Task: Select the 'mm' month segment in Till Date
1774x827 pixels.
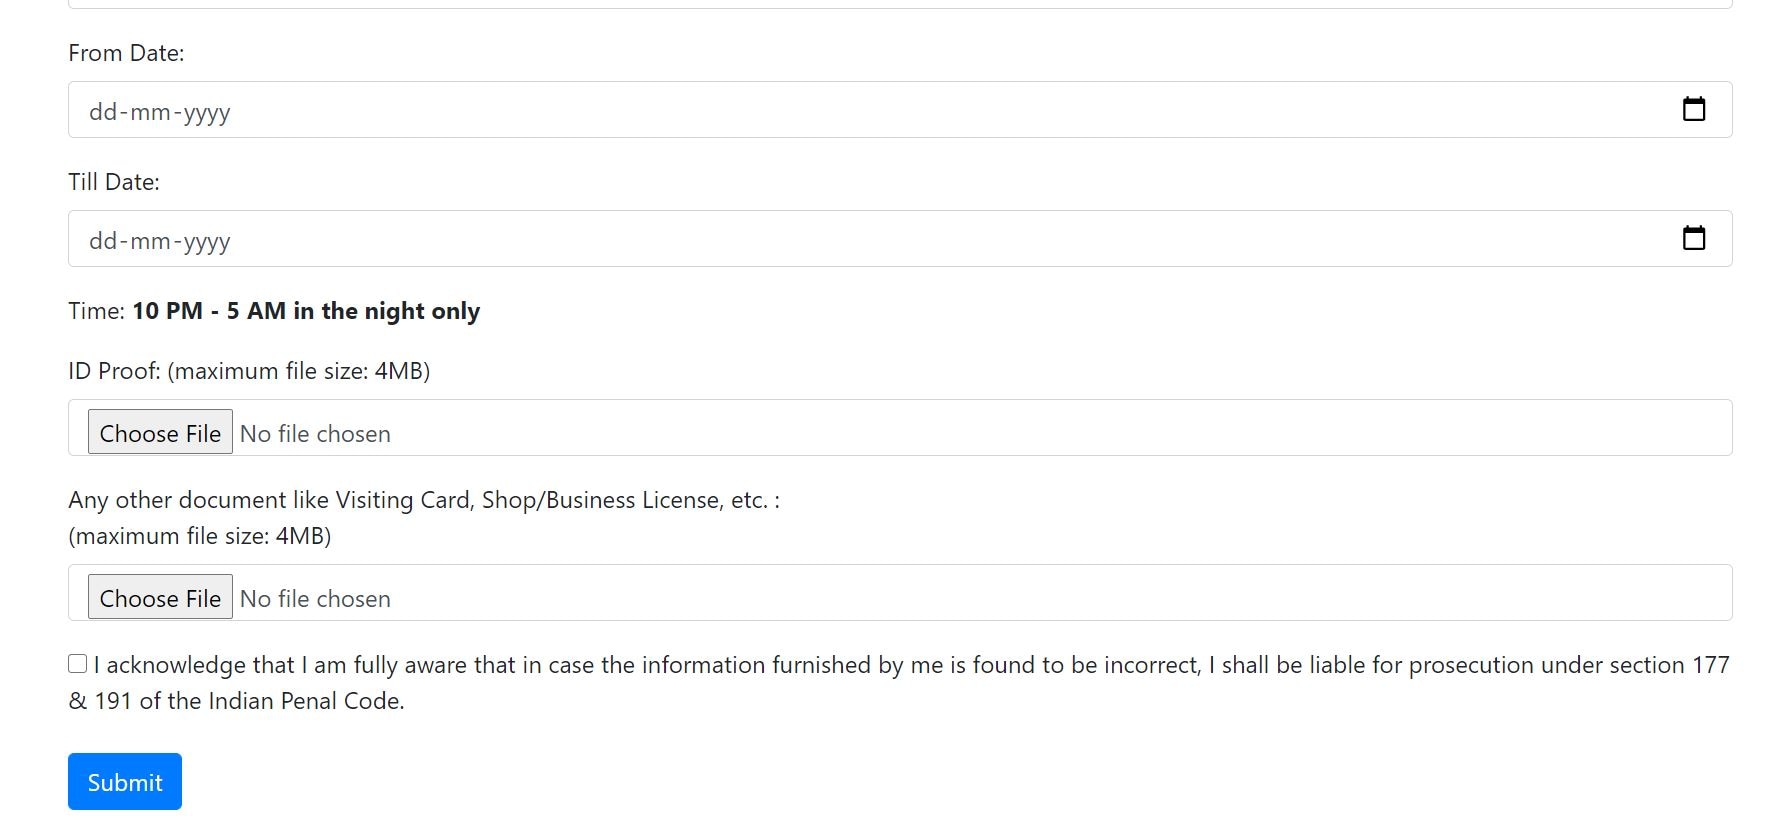Action: tap(150, 241)
